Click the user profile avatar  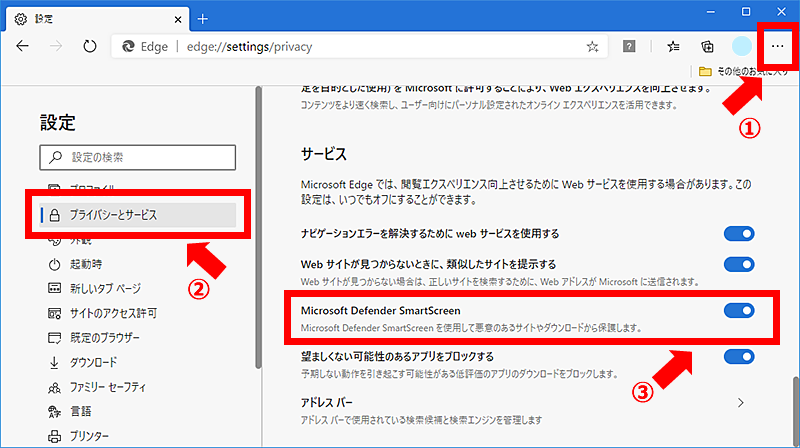click(741, 46)
